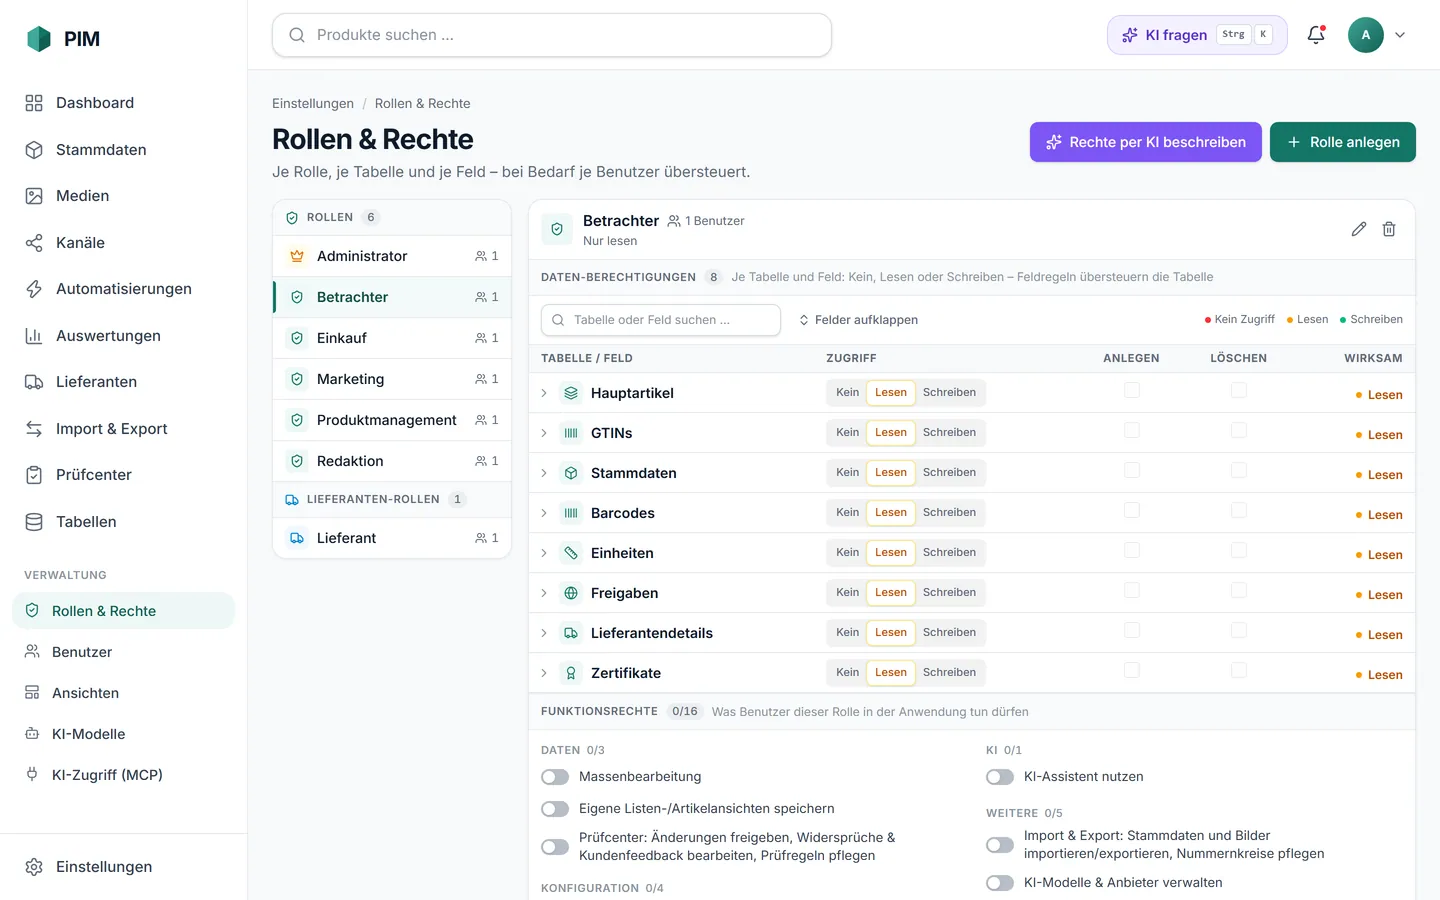Click the Prüfcenter clipboard icon
Viewport: 1440px width, 900px height.
click(34, 475)
